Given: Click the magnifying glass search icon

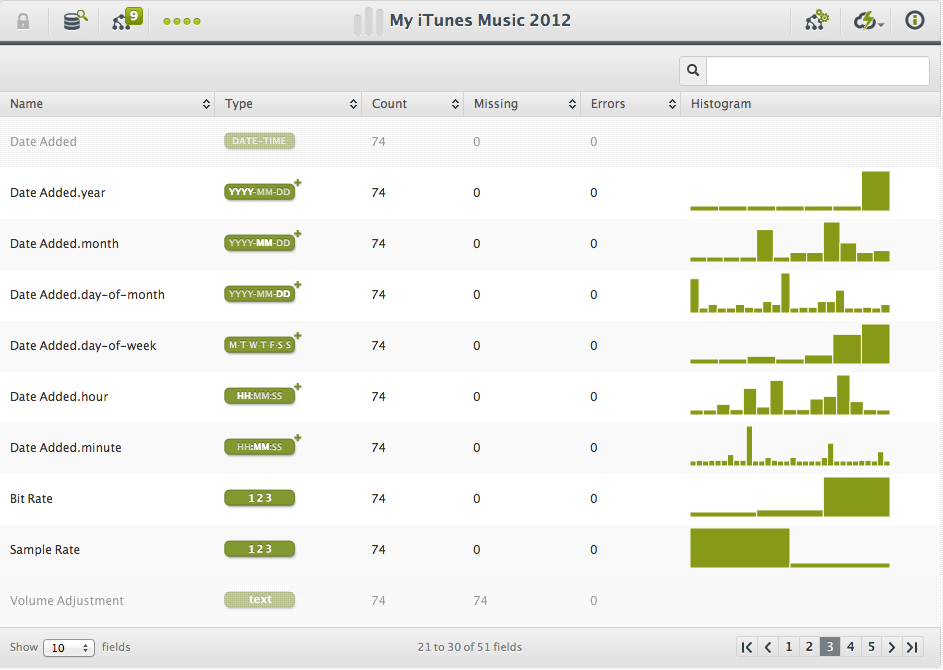Looking at the screenshot, I should (693, 71).
